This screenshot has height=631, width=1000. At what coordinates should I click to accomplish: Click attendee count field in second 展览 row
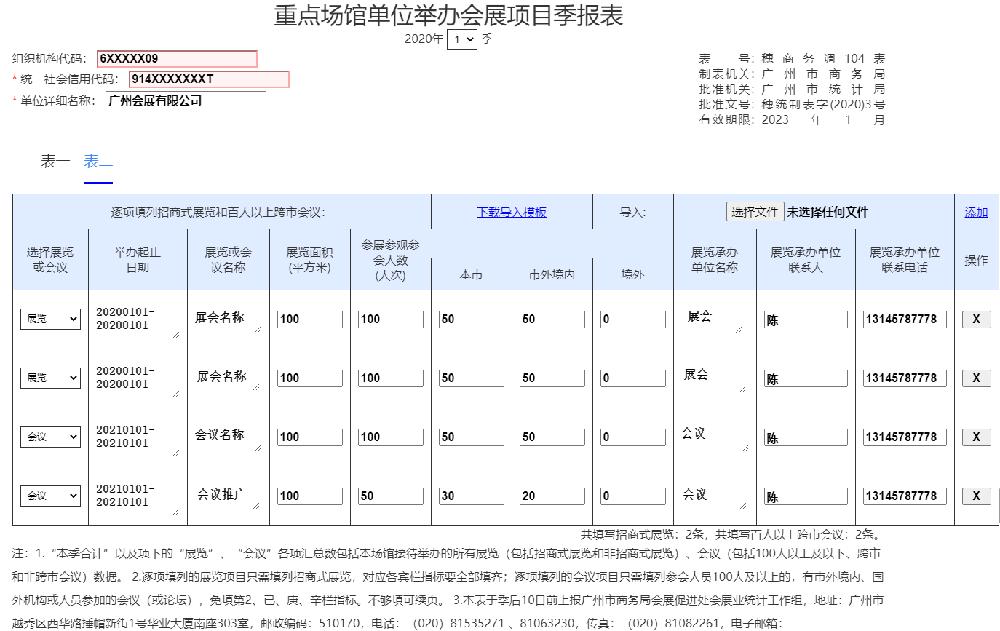tap(390, 378)
